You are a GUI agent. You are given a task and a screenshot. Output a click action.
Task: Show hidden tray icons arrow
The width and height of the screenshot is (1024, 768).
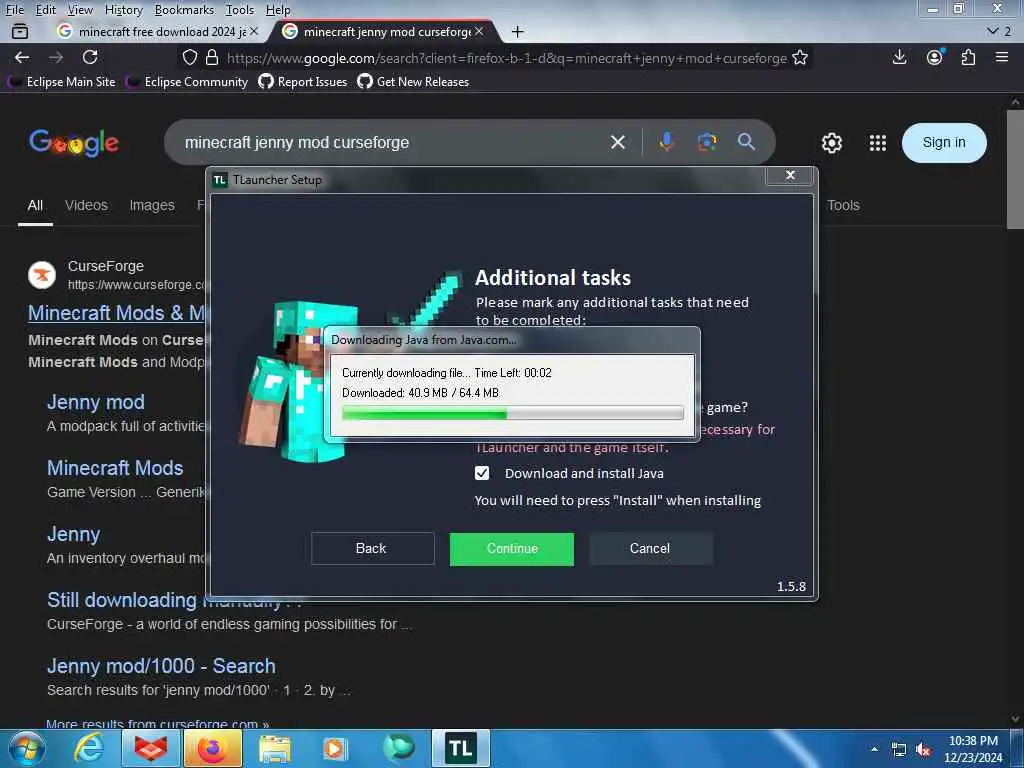pos(874,749)
